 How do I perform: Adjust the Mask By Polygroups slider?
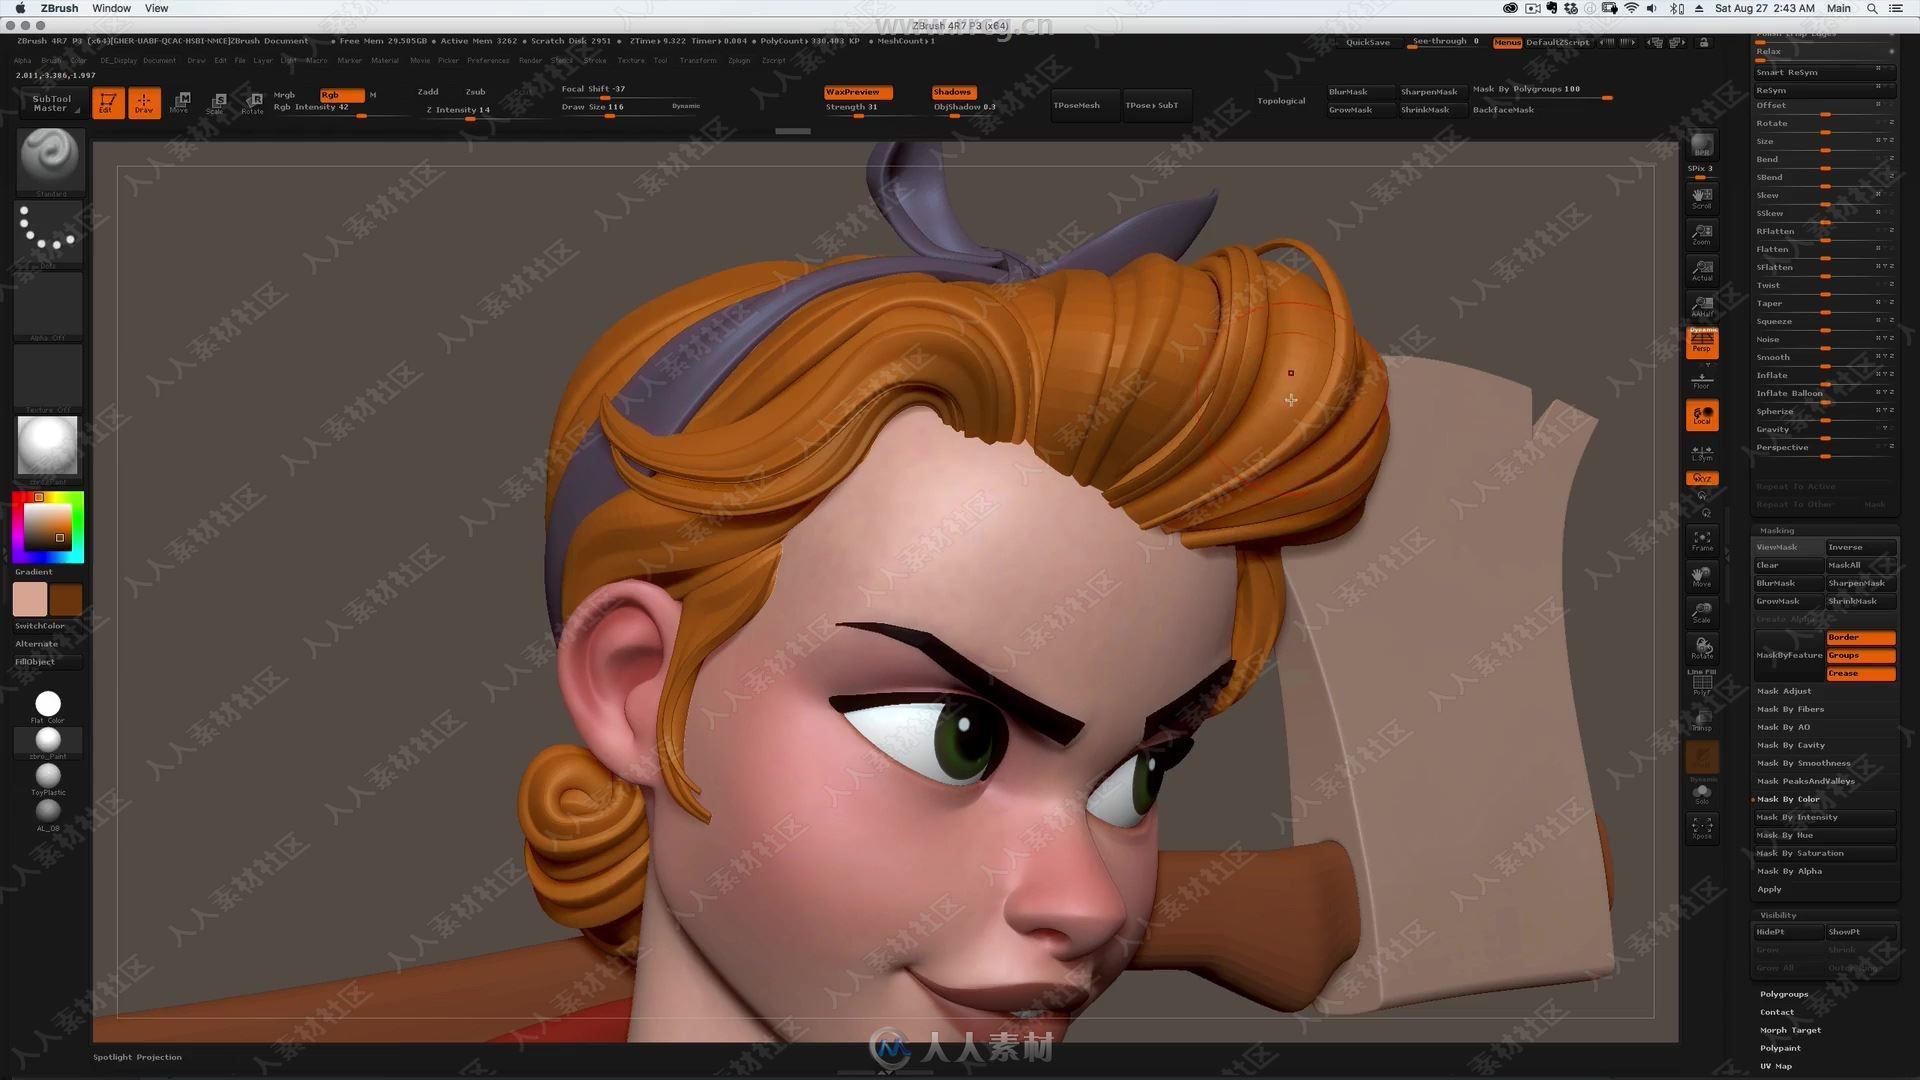1542,91
